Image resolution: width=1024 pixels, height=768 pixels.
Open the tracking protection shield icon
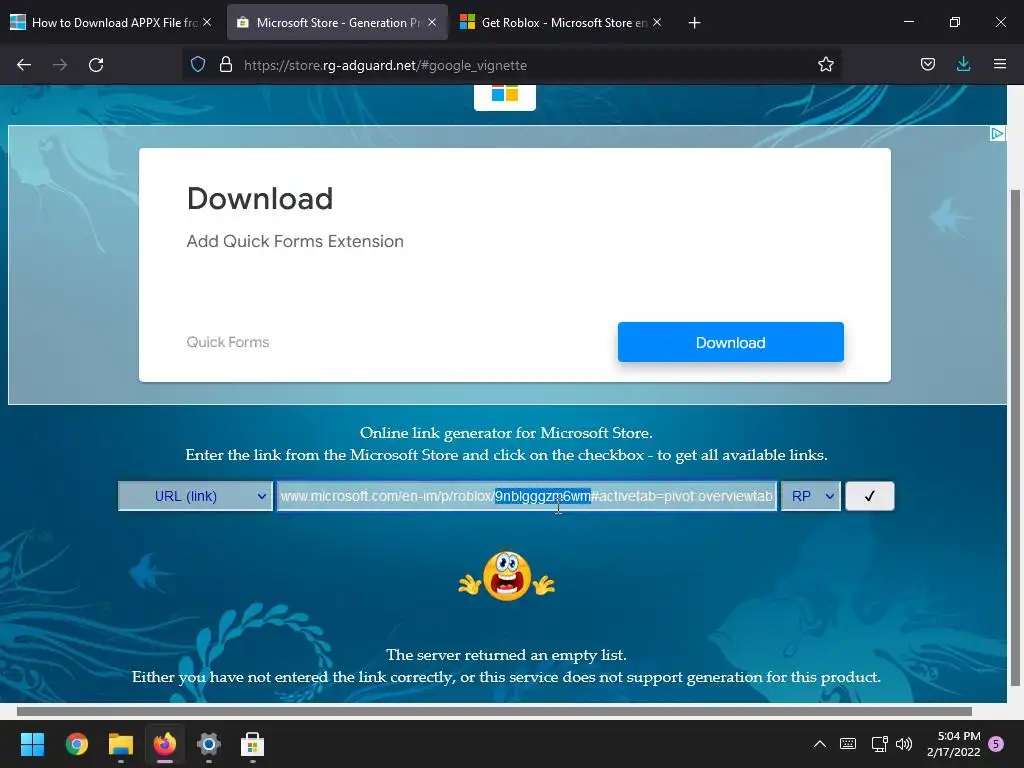198,65
